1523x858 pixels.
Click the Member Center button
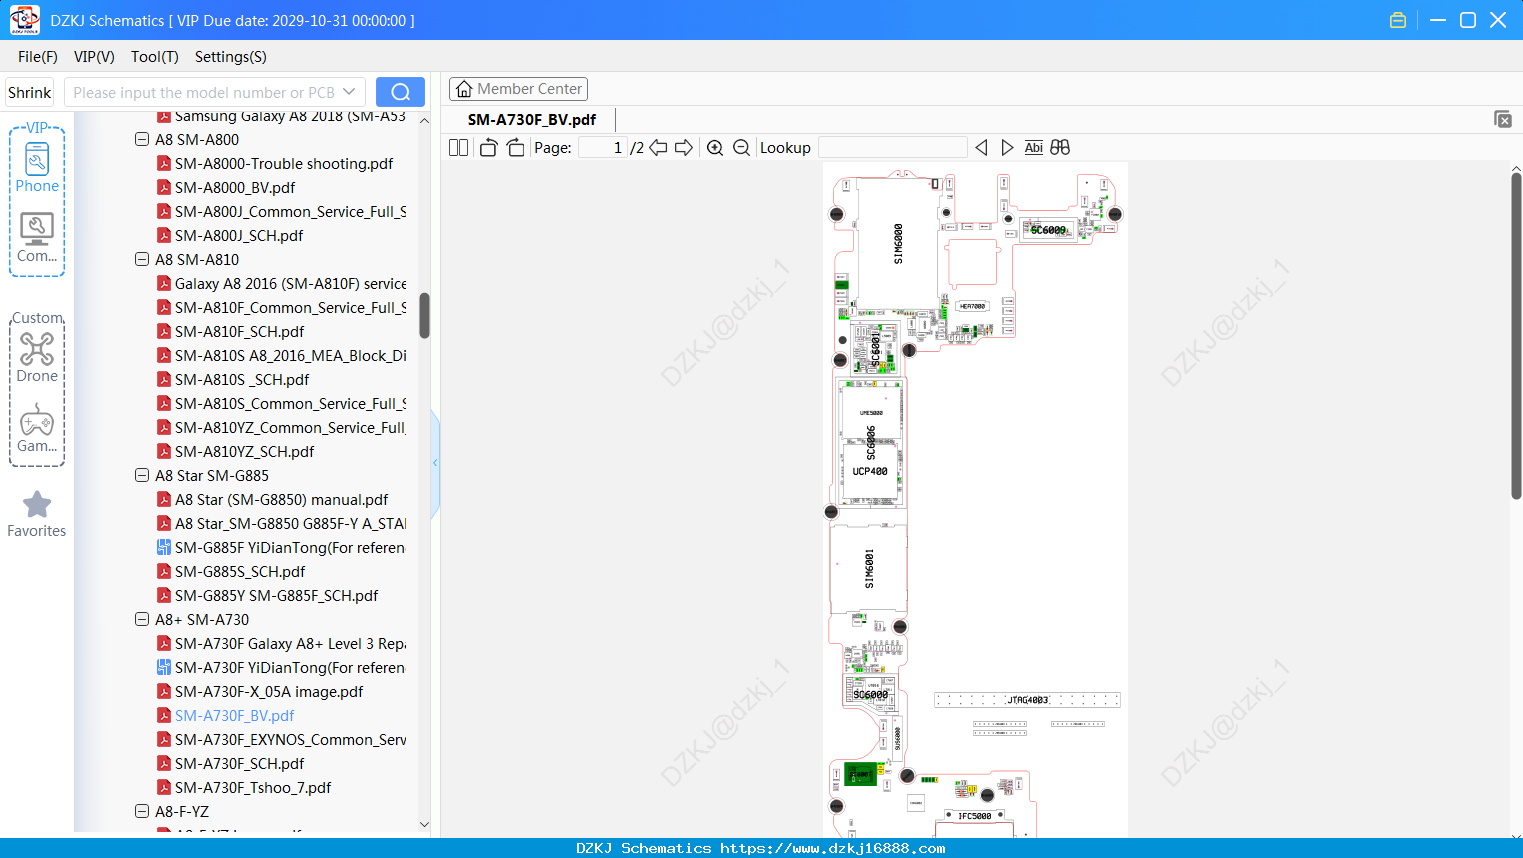[x=518, y=89]
